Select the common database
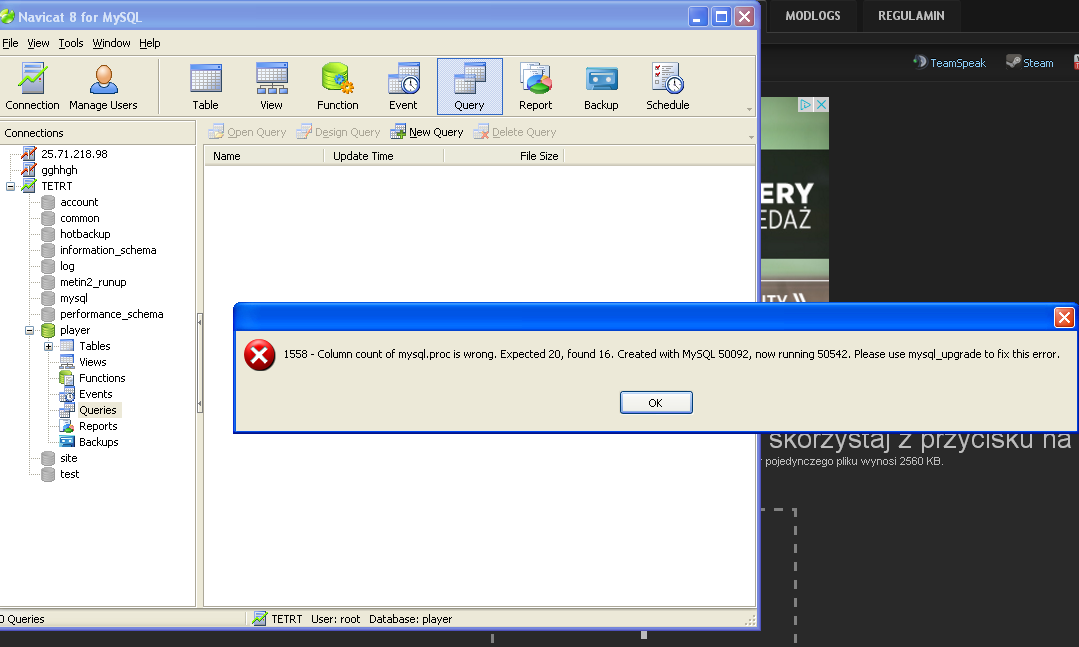This screenshot has width=1079, height=647. point(80,218)
